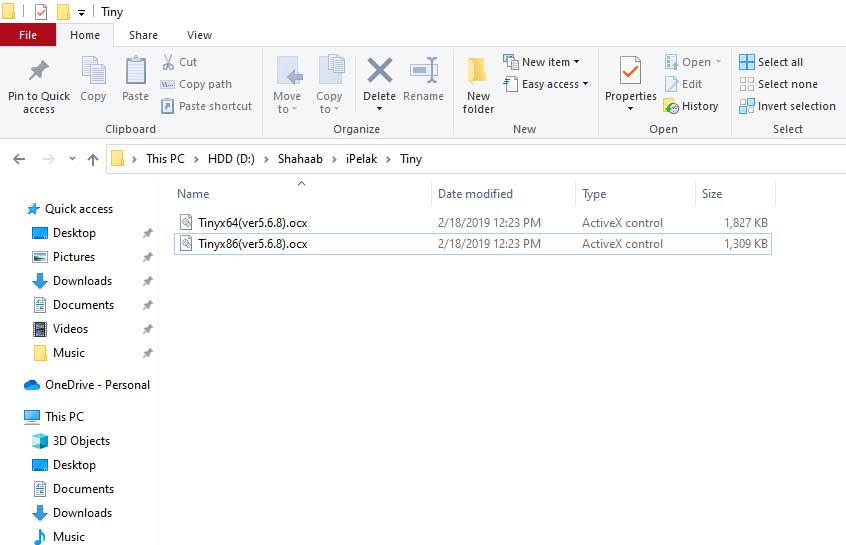Click the Delete X icon
846x545 pixels.
point(379,70)
